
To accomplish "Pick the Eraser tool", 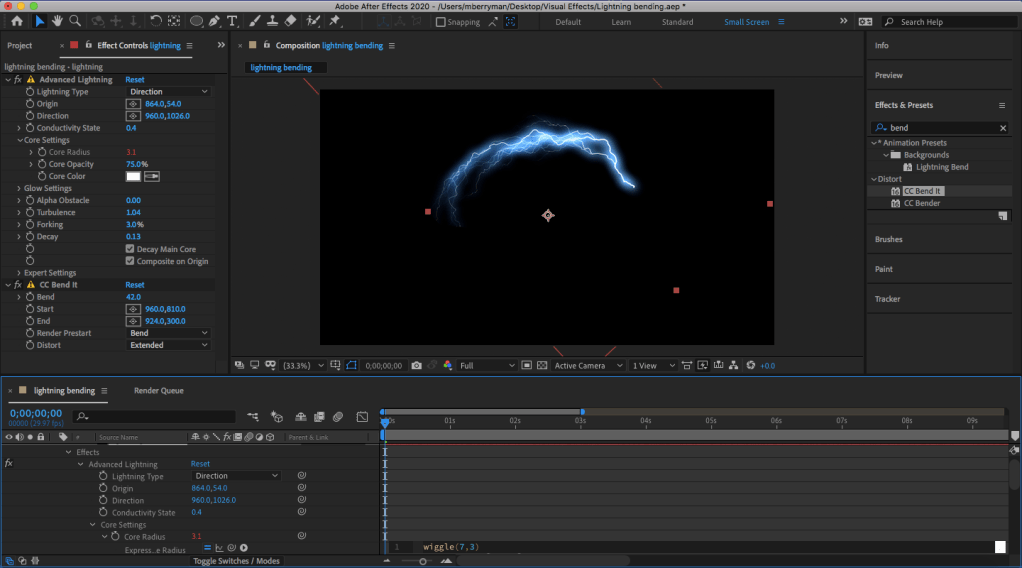I will pos(290,21).
